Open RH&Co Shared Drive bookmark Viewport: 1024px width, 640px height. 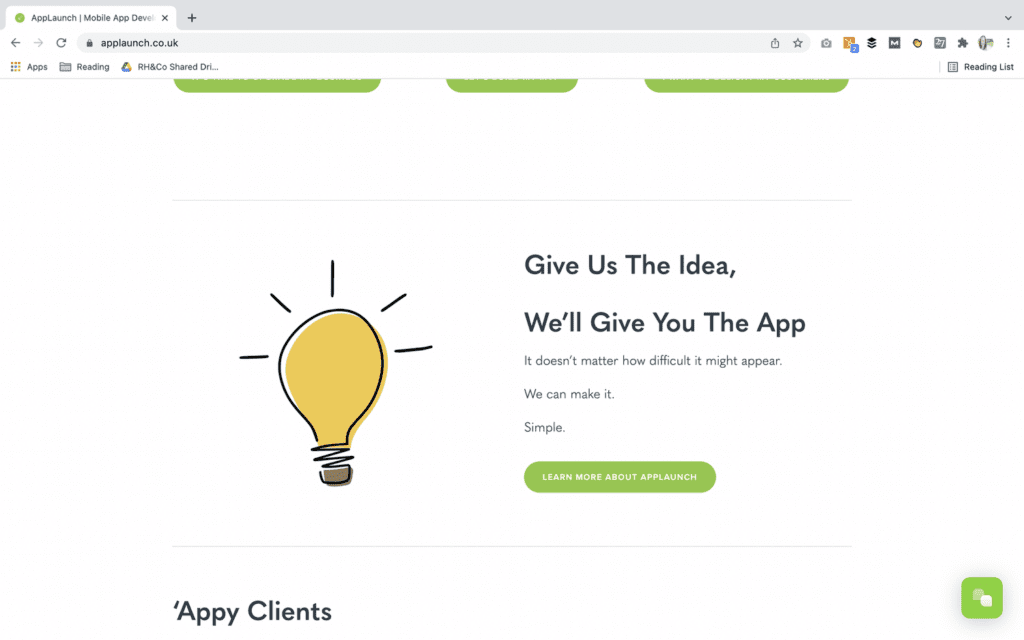pyautogui.click(x=170, y=67)
